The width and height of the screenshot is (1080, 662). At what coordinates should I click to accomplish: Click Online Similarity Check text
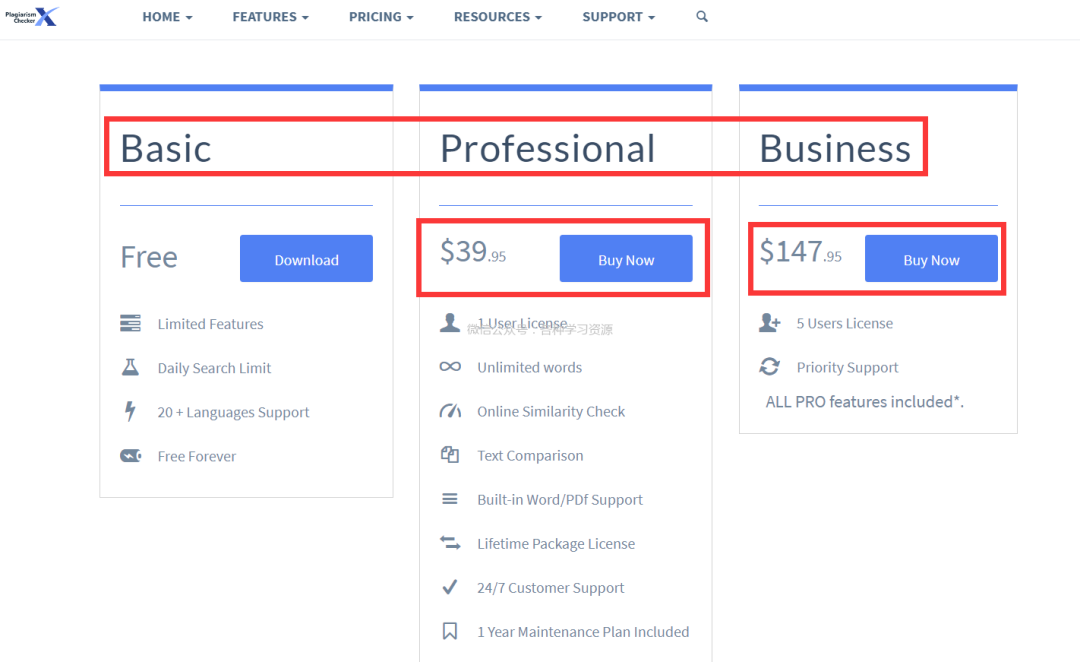click(551, 411)
